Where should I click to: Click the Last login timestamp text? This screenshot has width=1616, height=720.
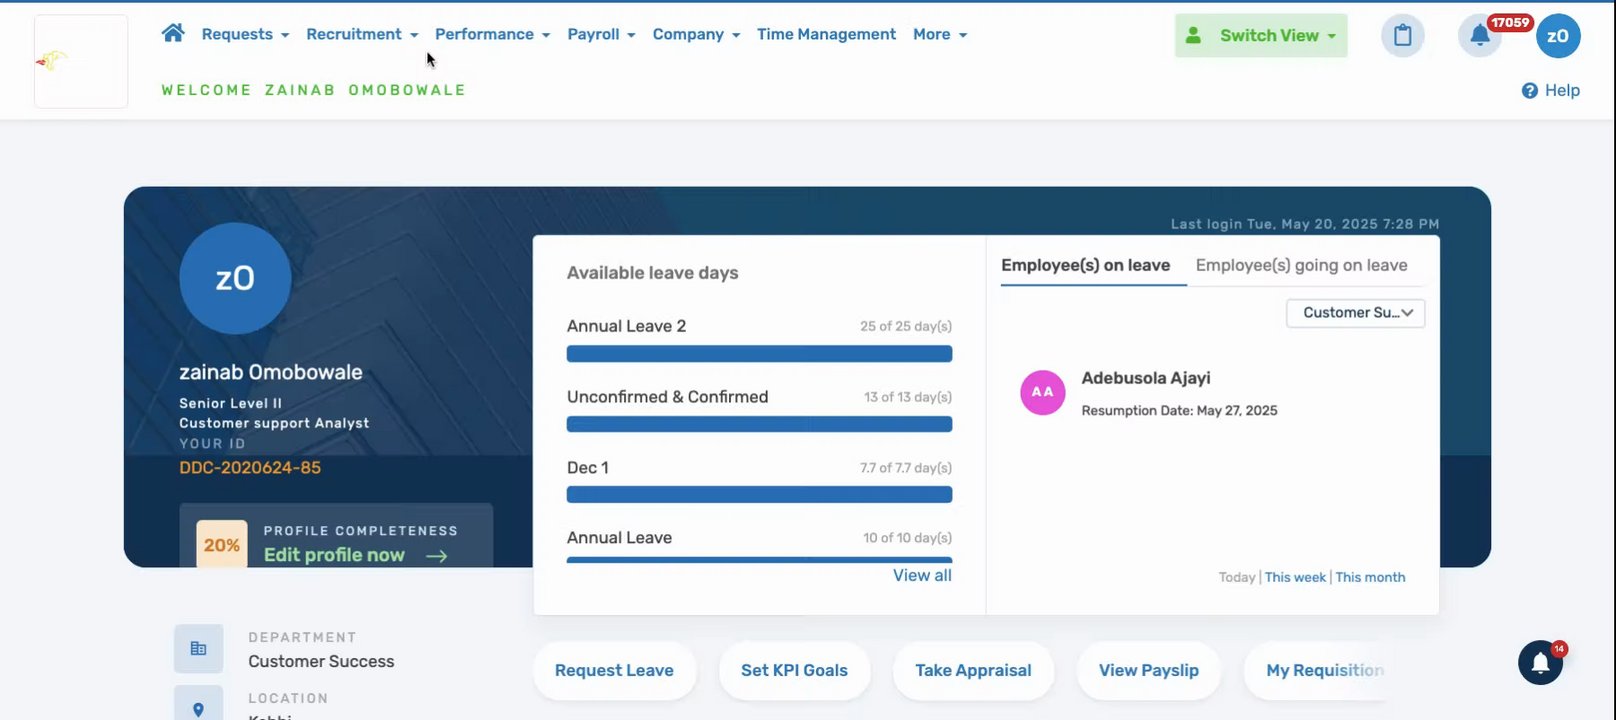coord(1305,224)
